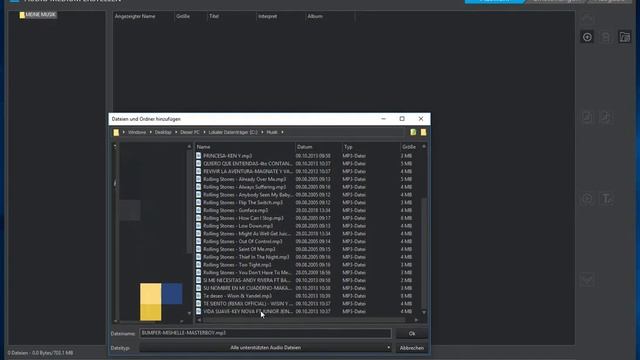640x360 pixels.
Task: Expand the arrow after Musik breadcrumb
Action: pos(282,132)
